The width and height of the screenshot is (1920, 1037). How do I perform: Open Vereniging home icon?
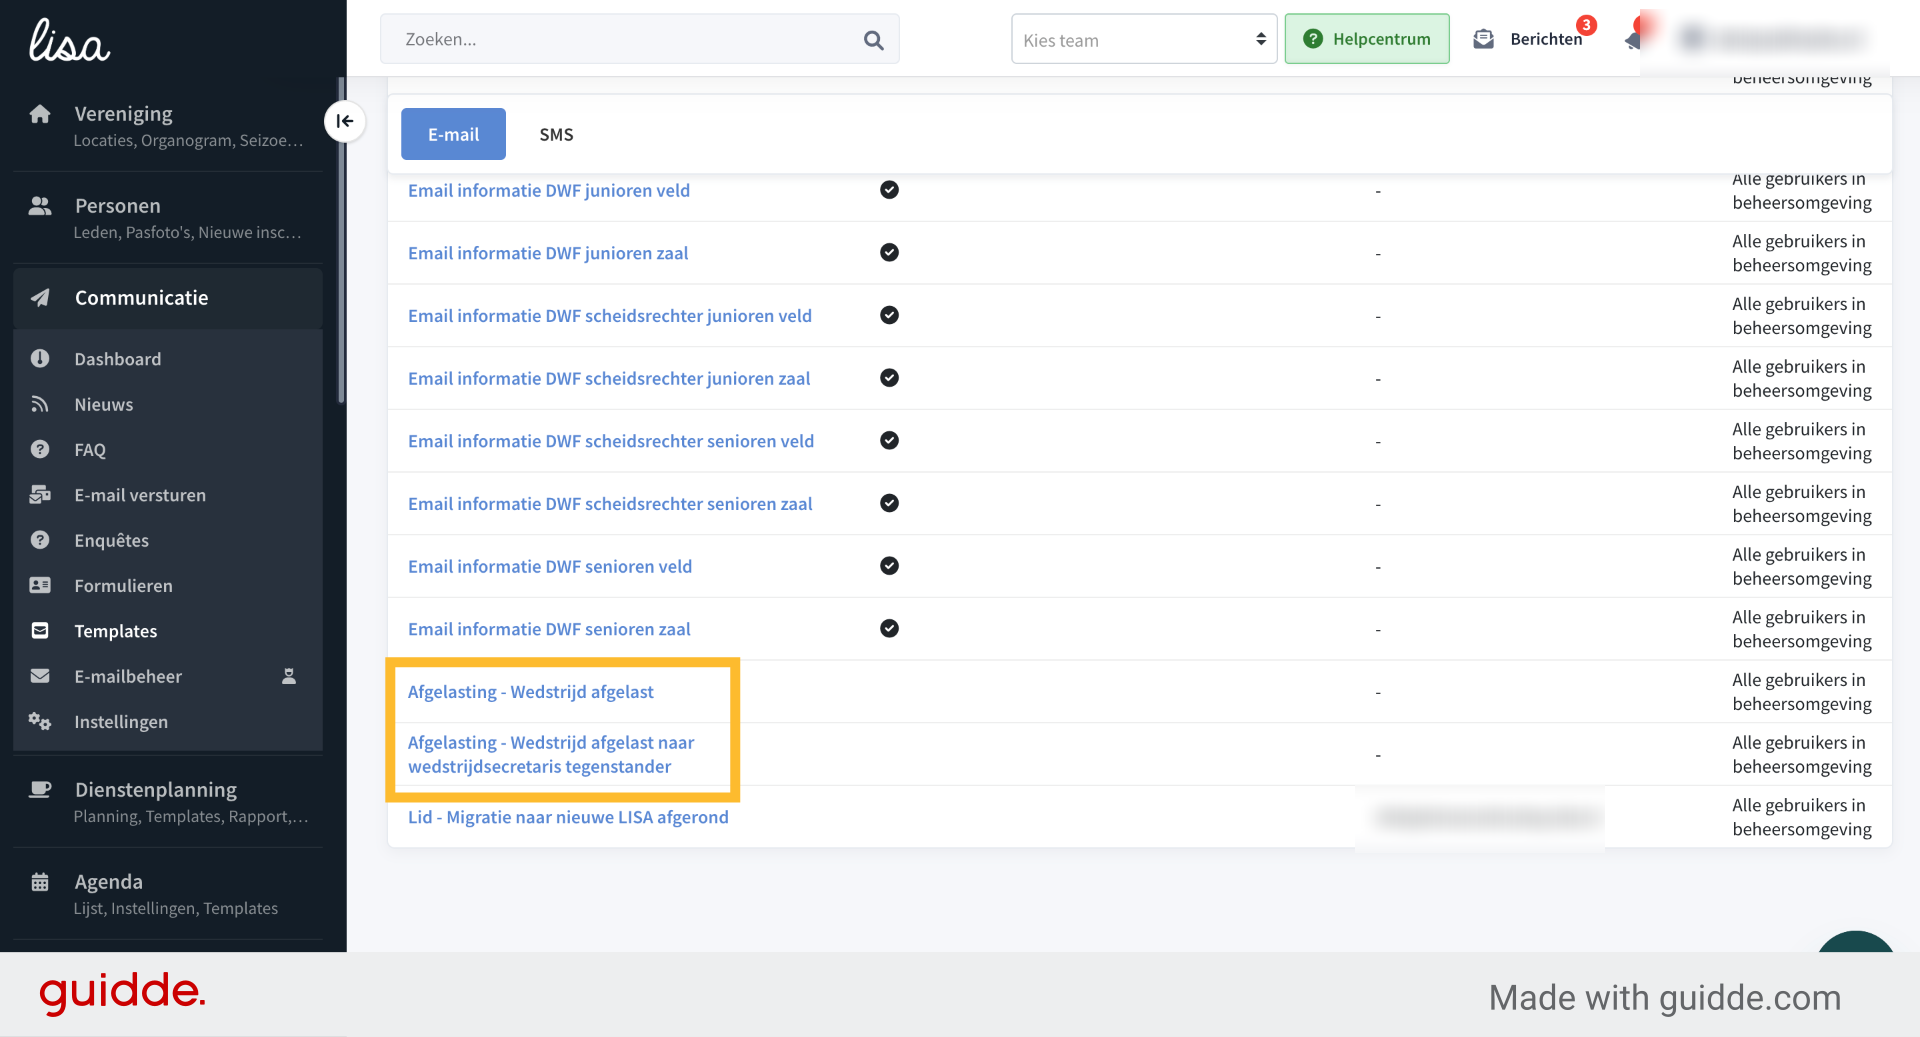coord(40,114)
